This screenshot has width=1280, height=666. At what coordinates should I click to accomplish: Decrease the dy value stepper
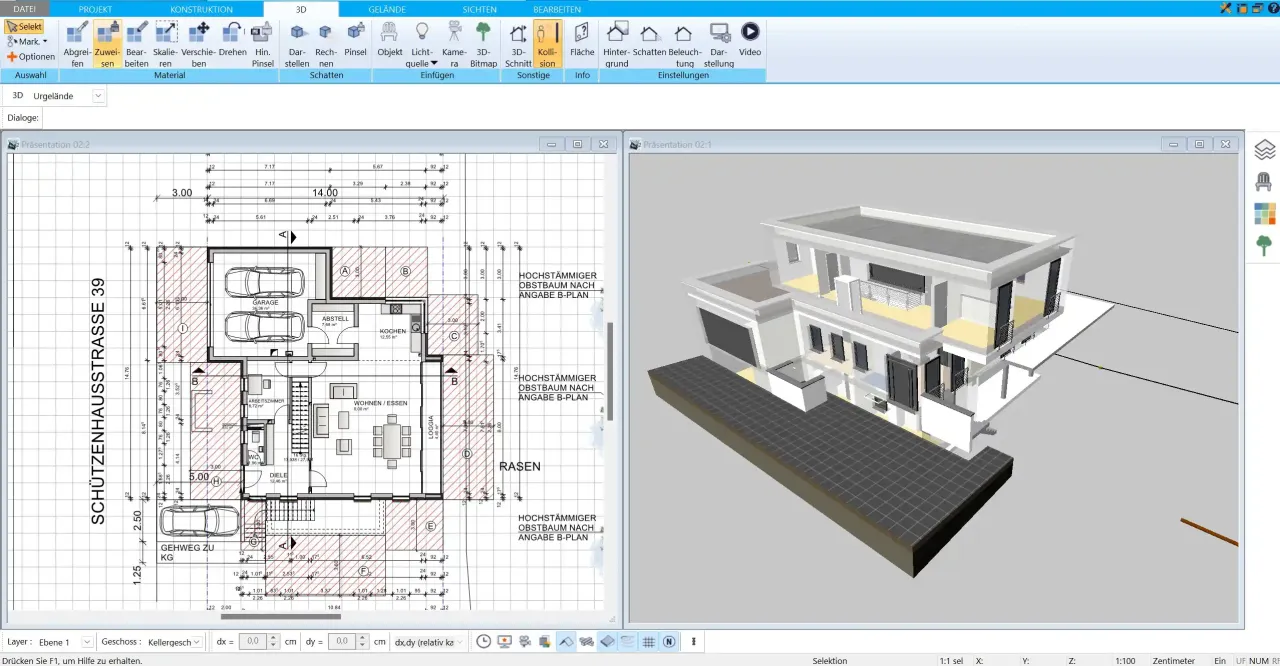point(362,646)
